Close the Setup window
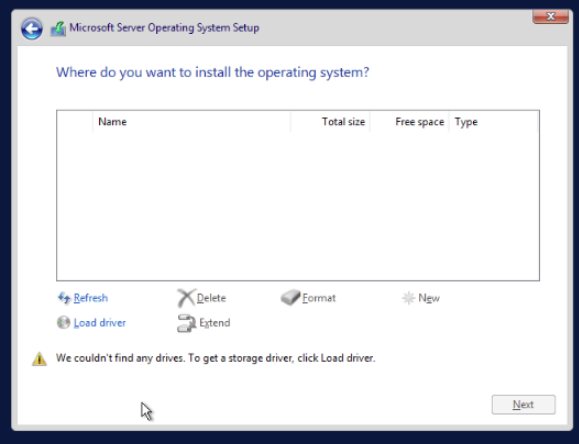 [551, 16]
